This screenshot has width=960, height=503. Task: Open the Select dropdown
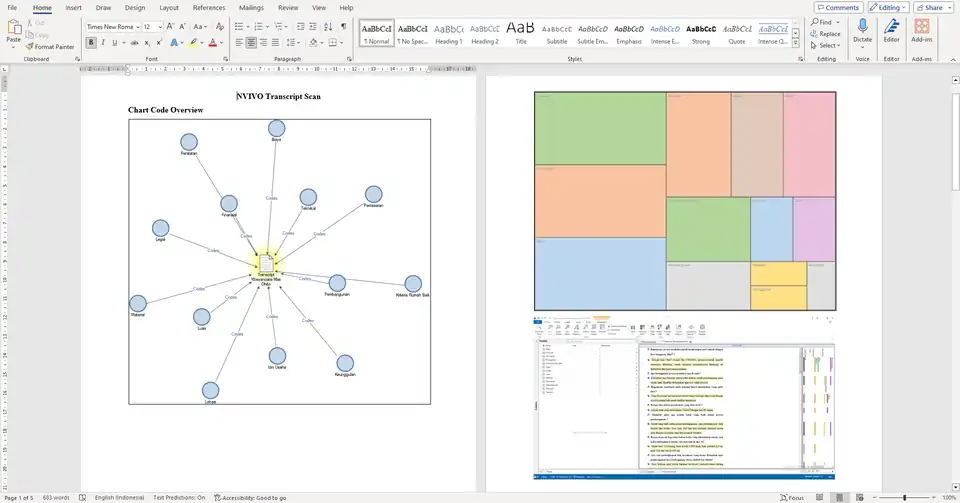point(825,45)
